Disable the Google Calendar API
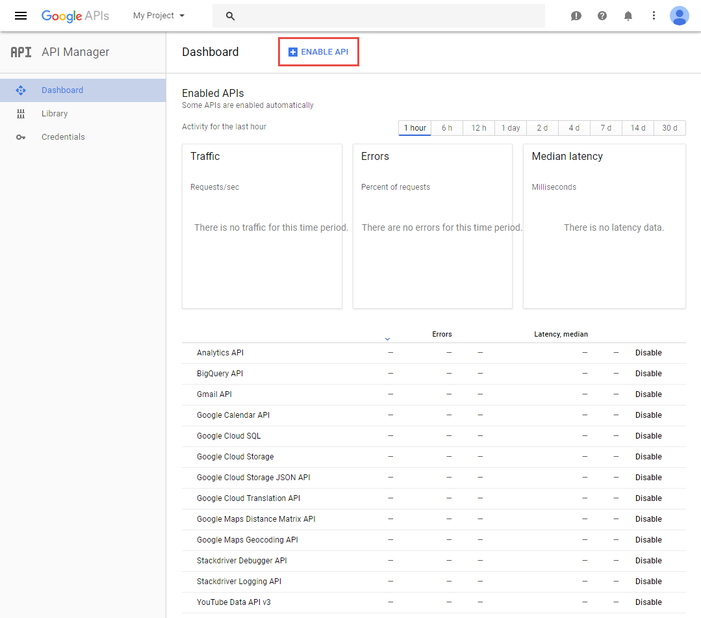The width and height of the screenshot is (701, 618). pyautogui.click(x=648, y=415)
